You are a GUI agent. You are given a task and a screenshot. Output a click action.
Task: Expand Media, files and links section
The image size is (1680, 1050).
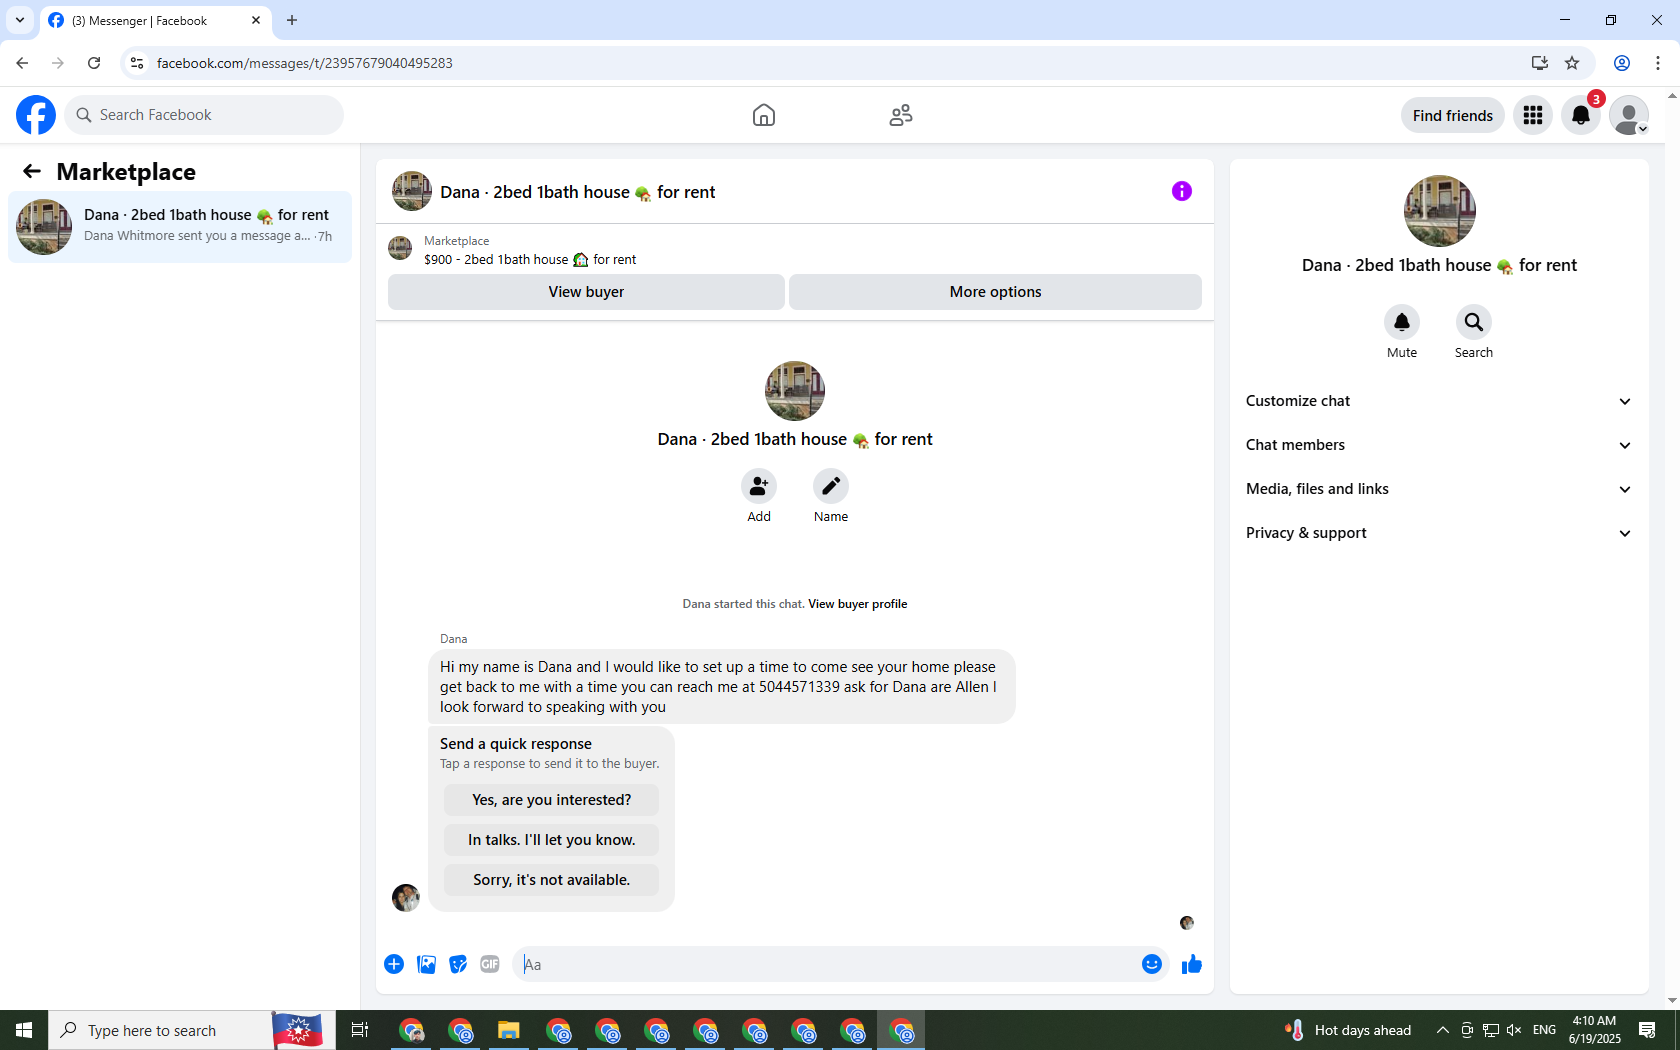[1439, 489]
